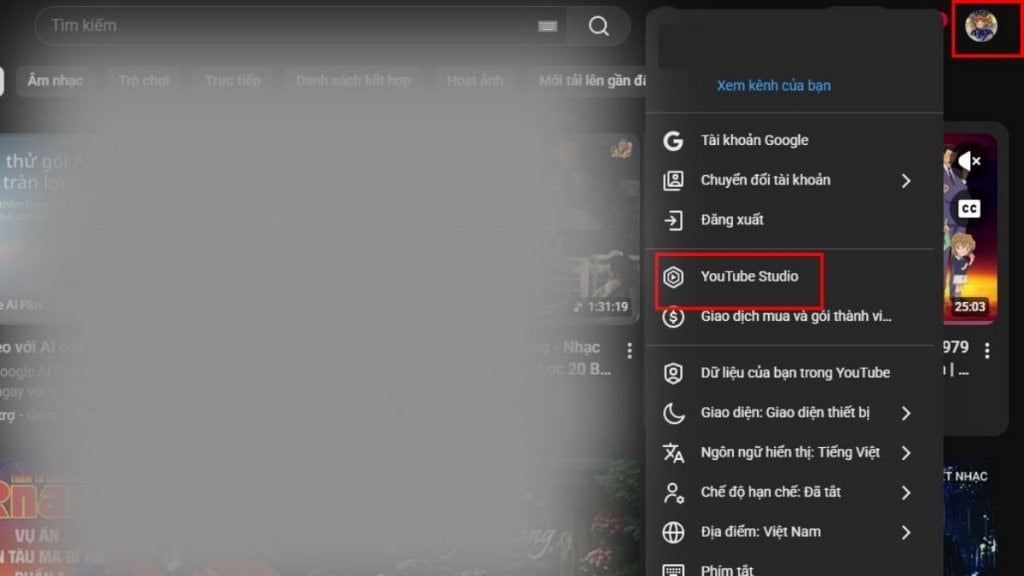
Task: Click the search magnifier button
Action: [x=598, y=25]
